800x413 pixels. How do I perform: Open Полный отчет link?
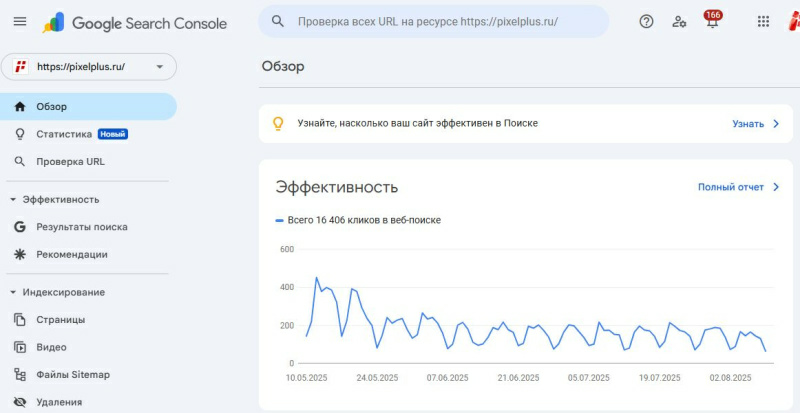click(x=731, y=187)
